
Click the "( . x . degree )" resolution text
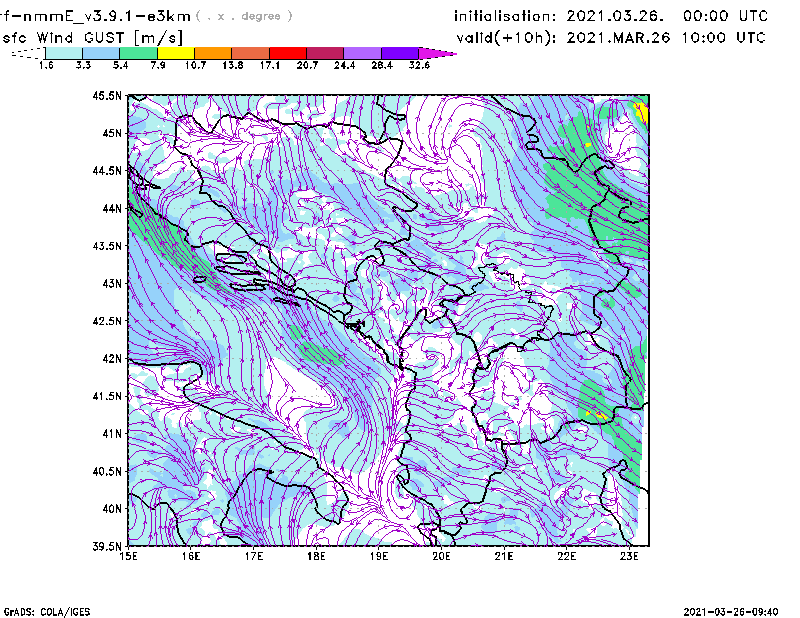click(244, 16)
